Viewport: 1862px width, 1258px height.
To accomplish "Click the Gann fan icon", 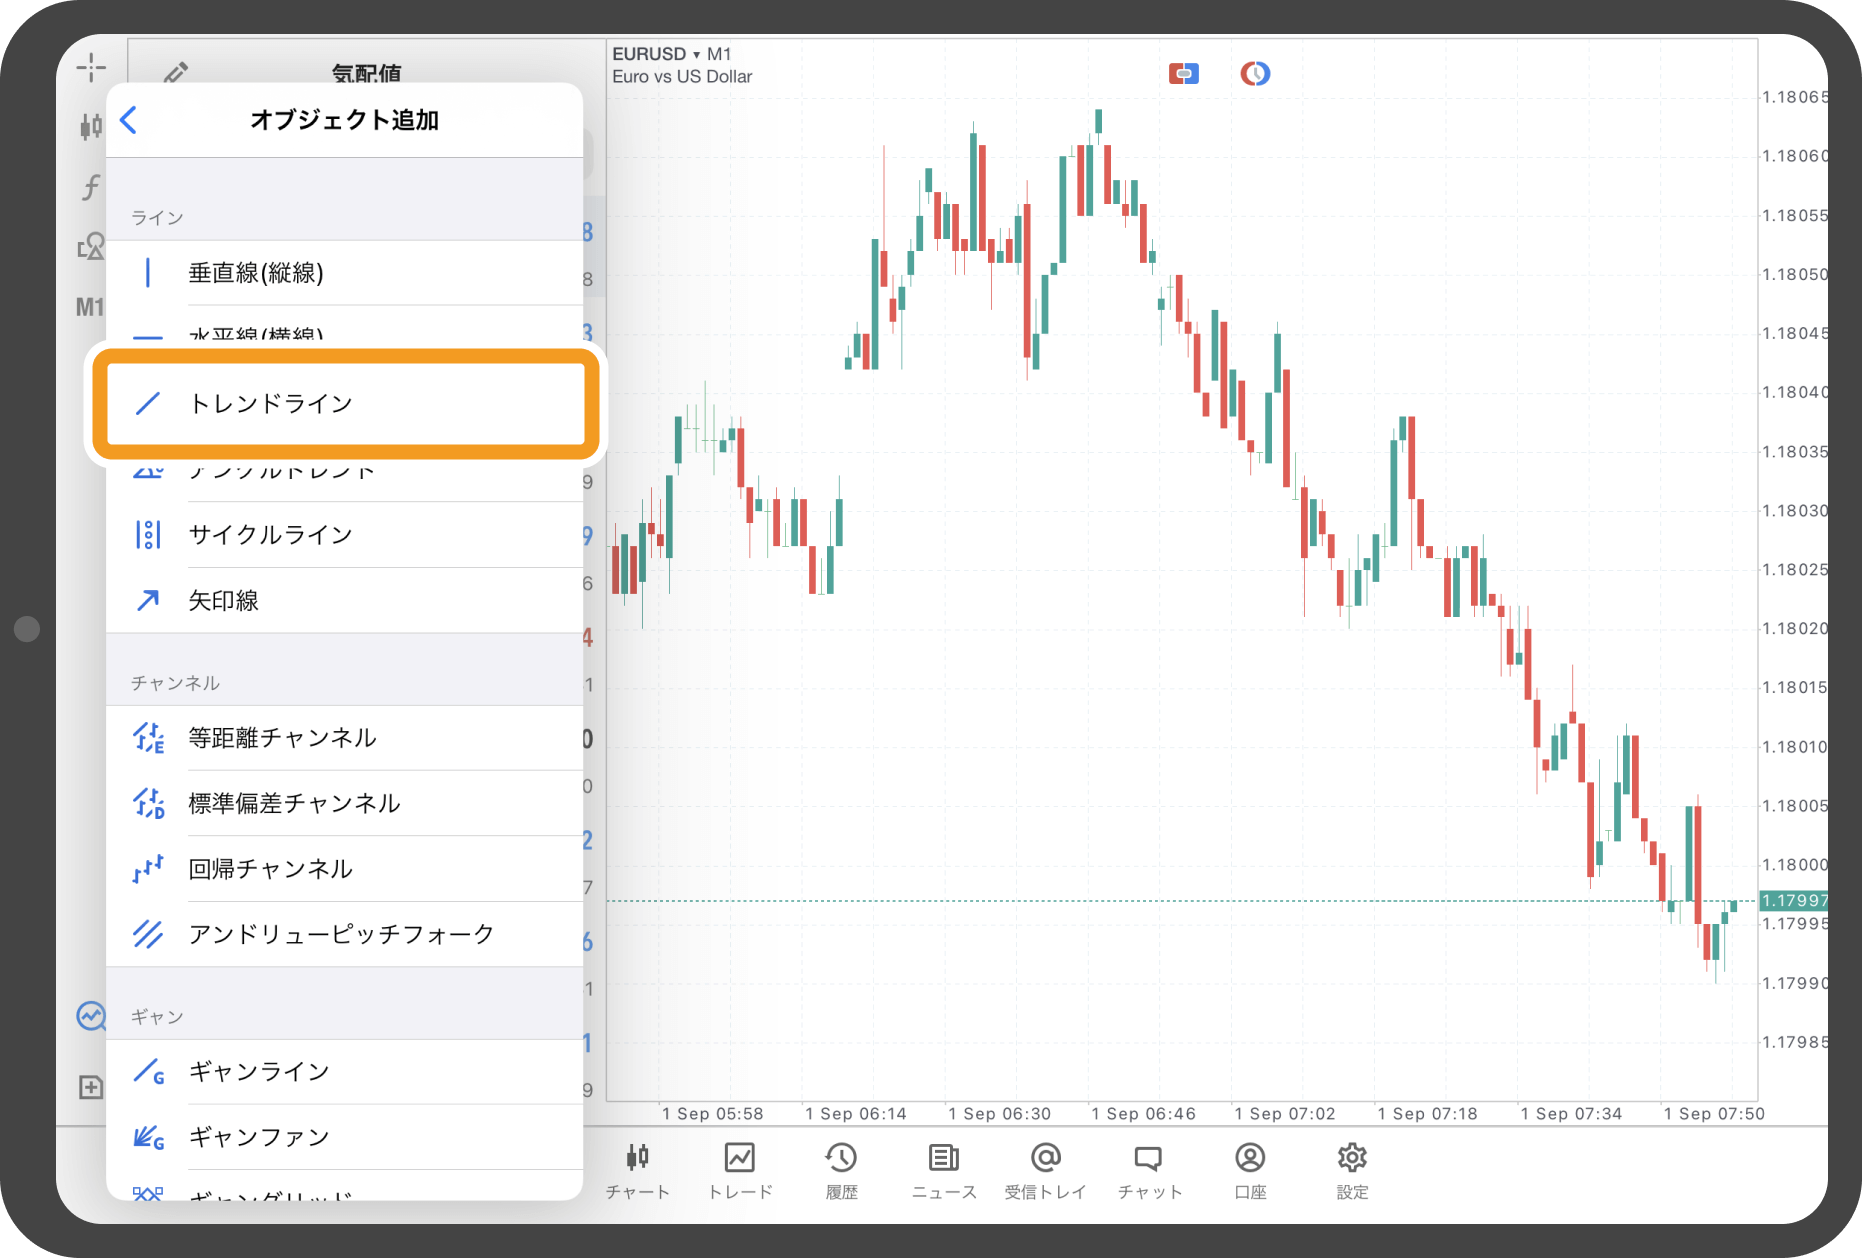I will [x=149, y=1137].
